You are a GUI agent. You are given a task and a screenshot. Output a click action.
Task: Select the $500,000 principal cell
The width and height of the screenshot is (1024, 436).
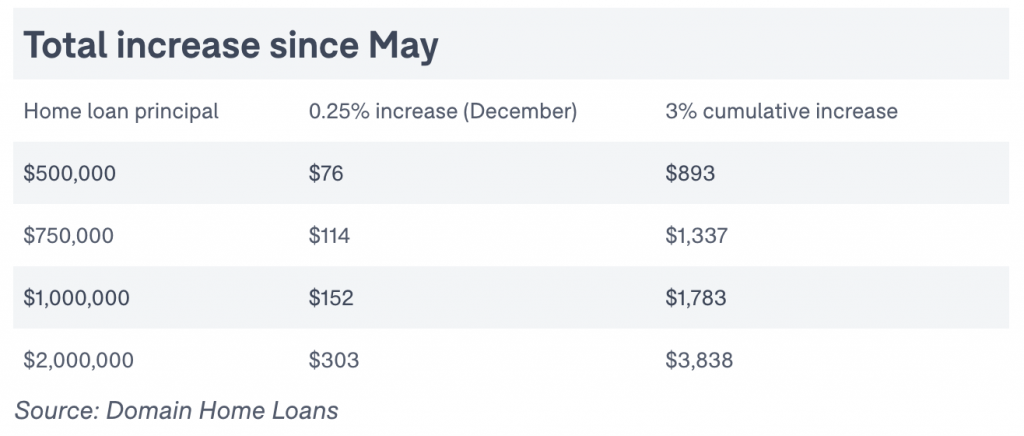[x=69, y=173]
